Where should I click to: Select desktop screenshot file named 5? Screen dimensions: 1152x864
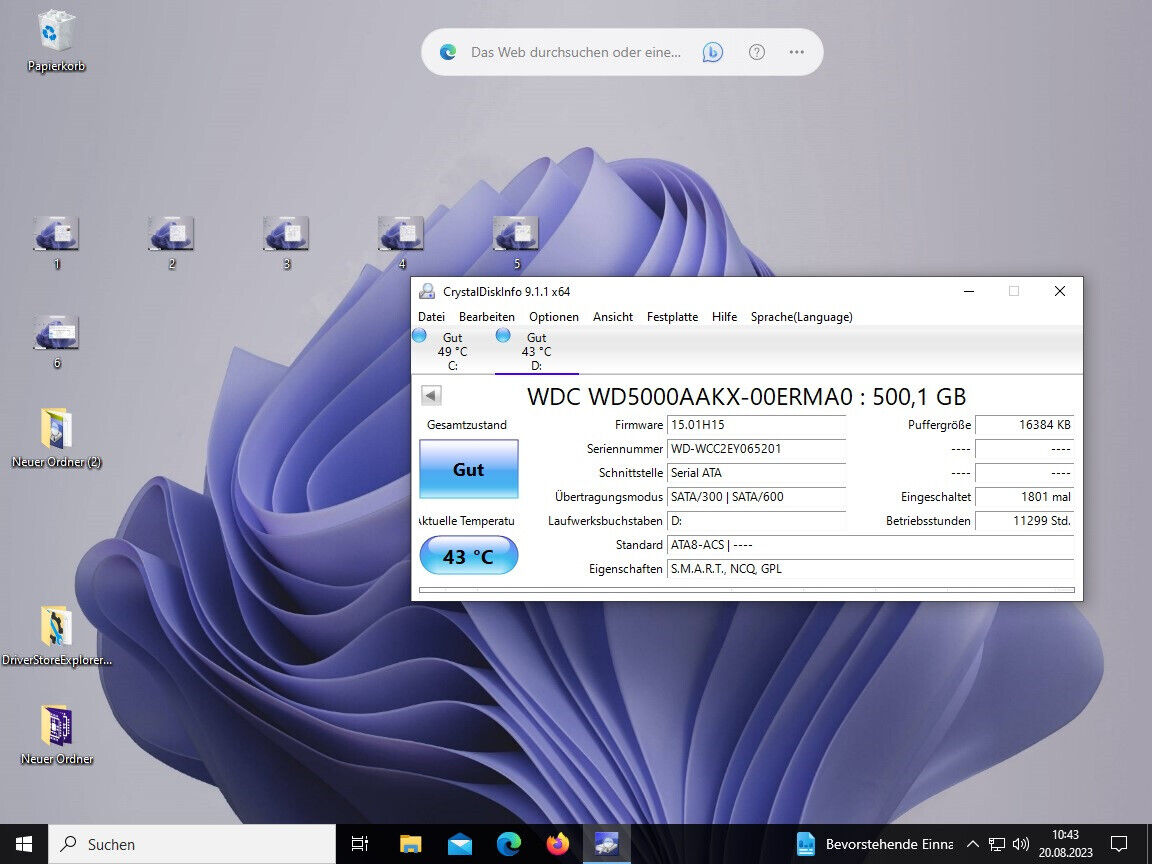pos(516,242)
